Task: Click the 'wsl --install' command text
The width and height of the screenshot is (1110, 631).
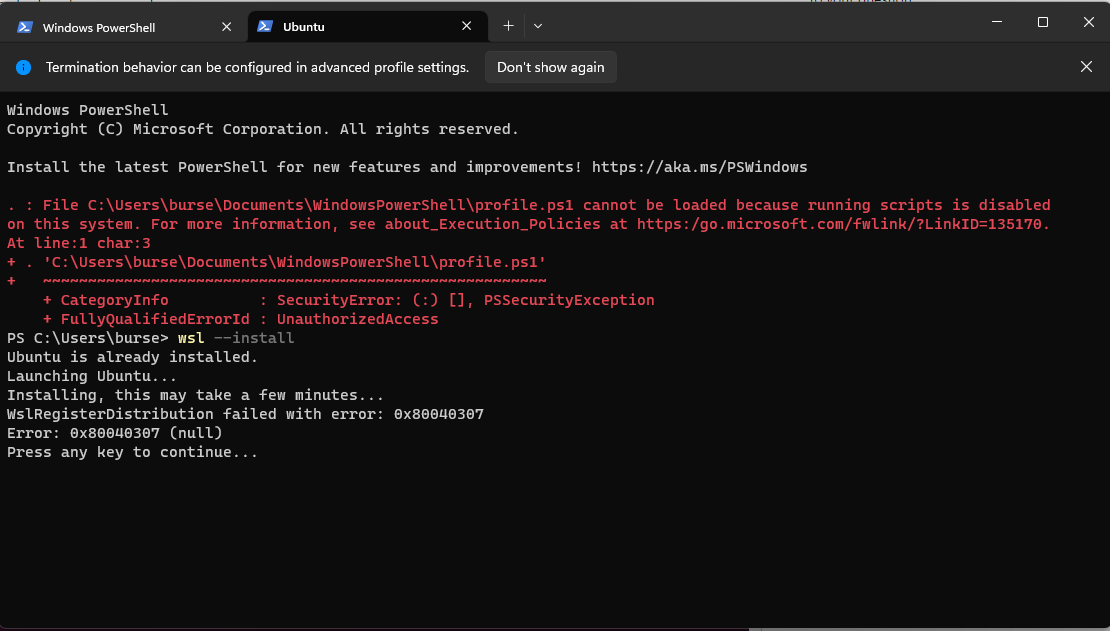Action: pyautogui.click(x=236, y=339)
